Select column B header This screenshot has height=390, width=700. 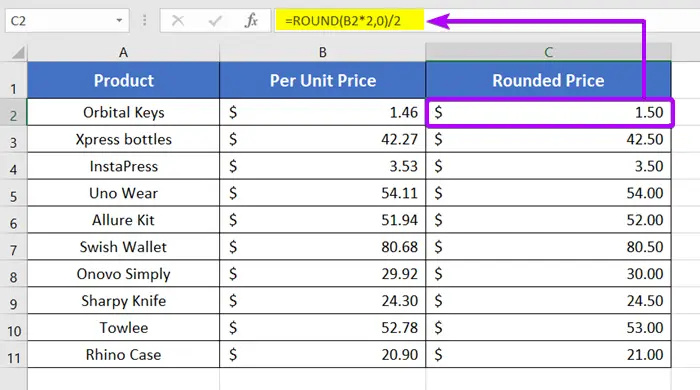click(322, 53)
